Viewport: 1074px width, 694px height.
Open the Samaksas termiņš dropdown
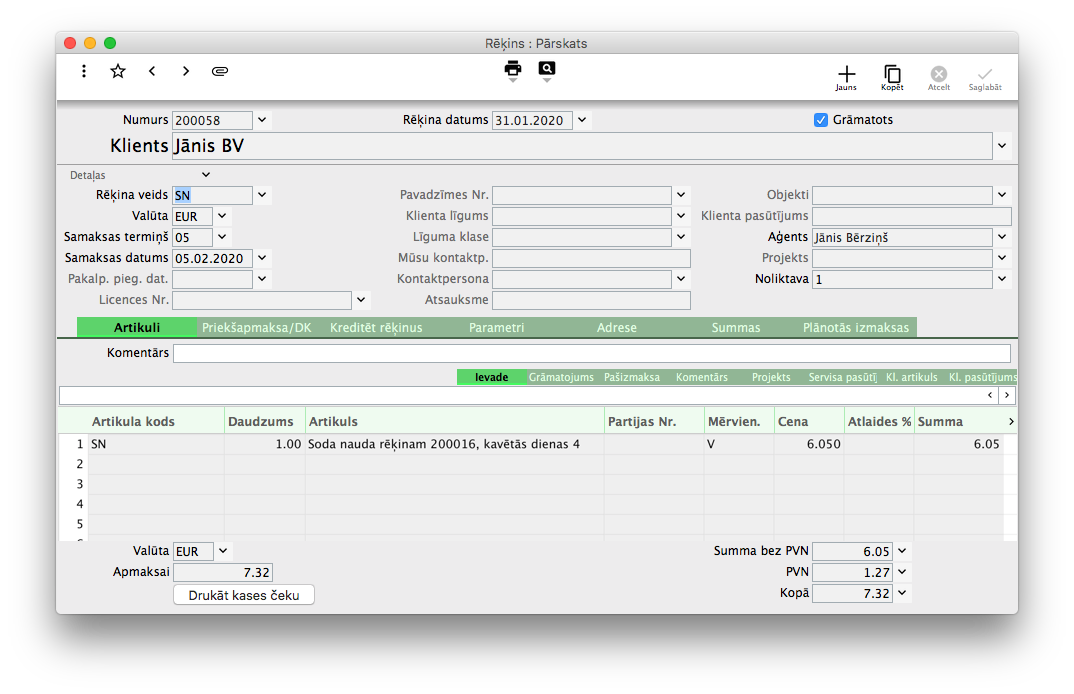coord(222,237)
